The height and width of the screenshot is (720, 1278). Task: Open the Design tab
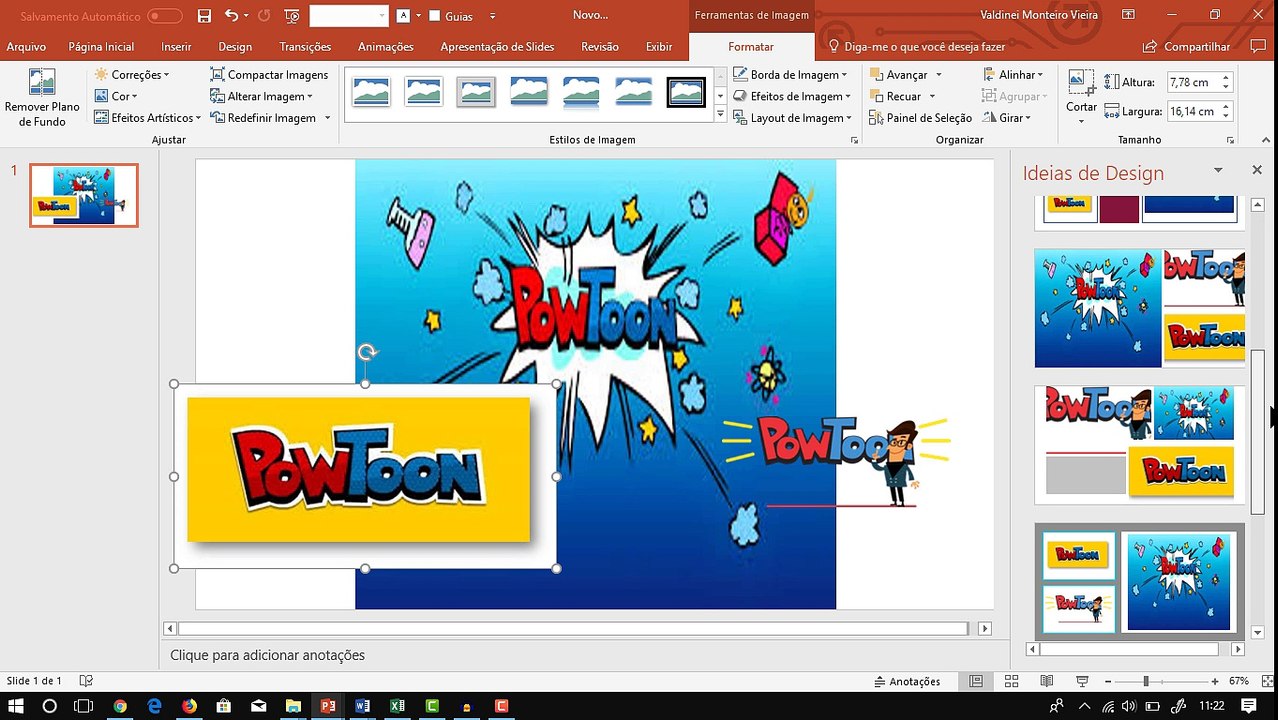(x=235, y=47)
